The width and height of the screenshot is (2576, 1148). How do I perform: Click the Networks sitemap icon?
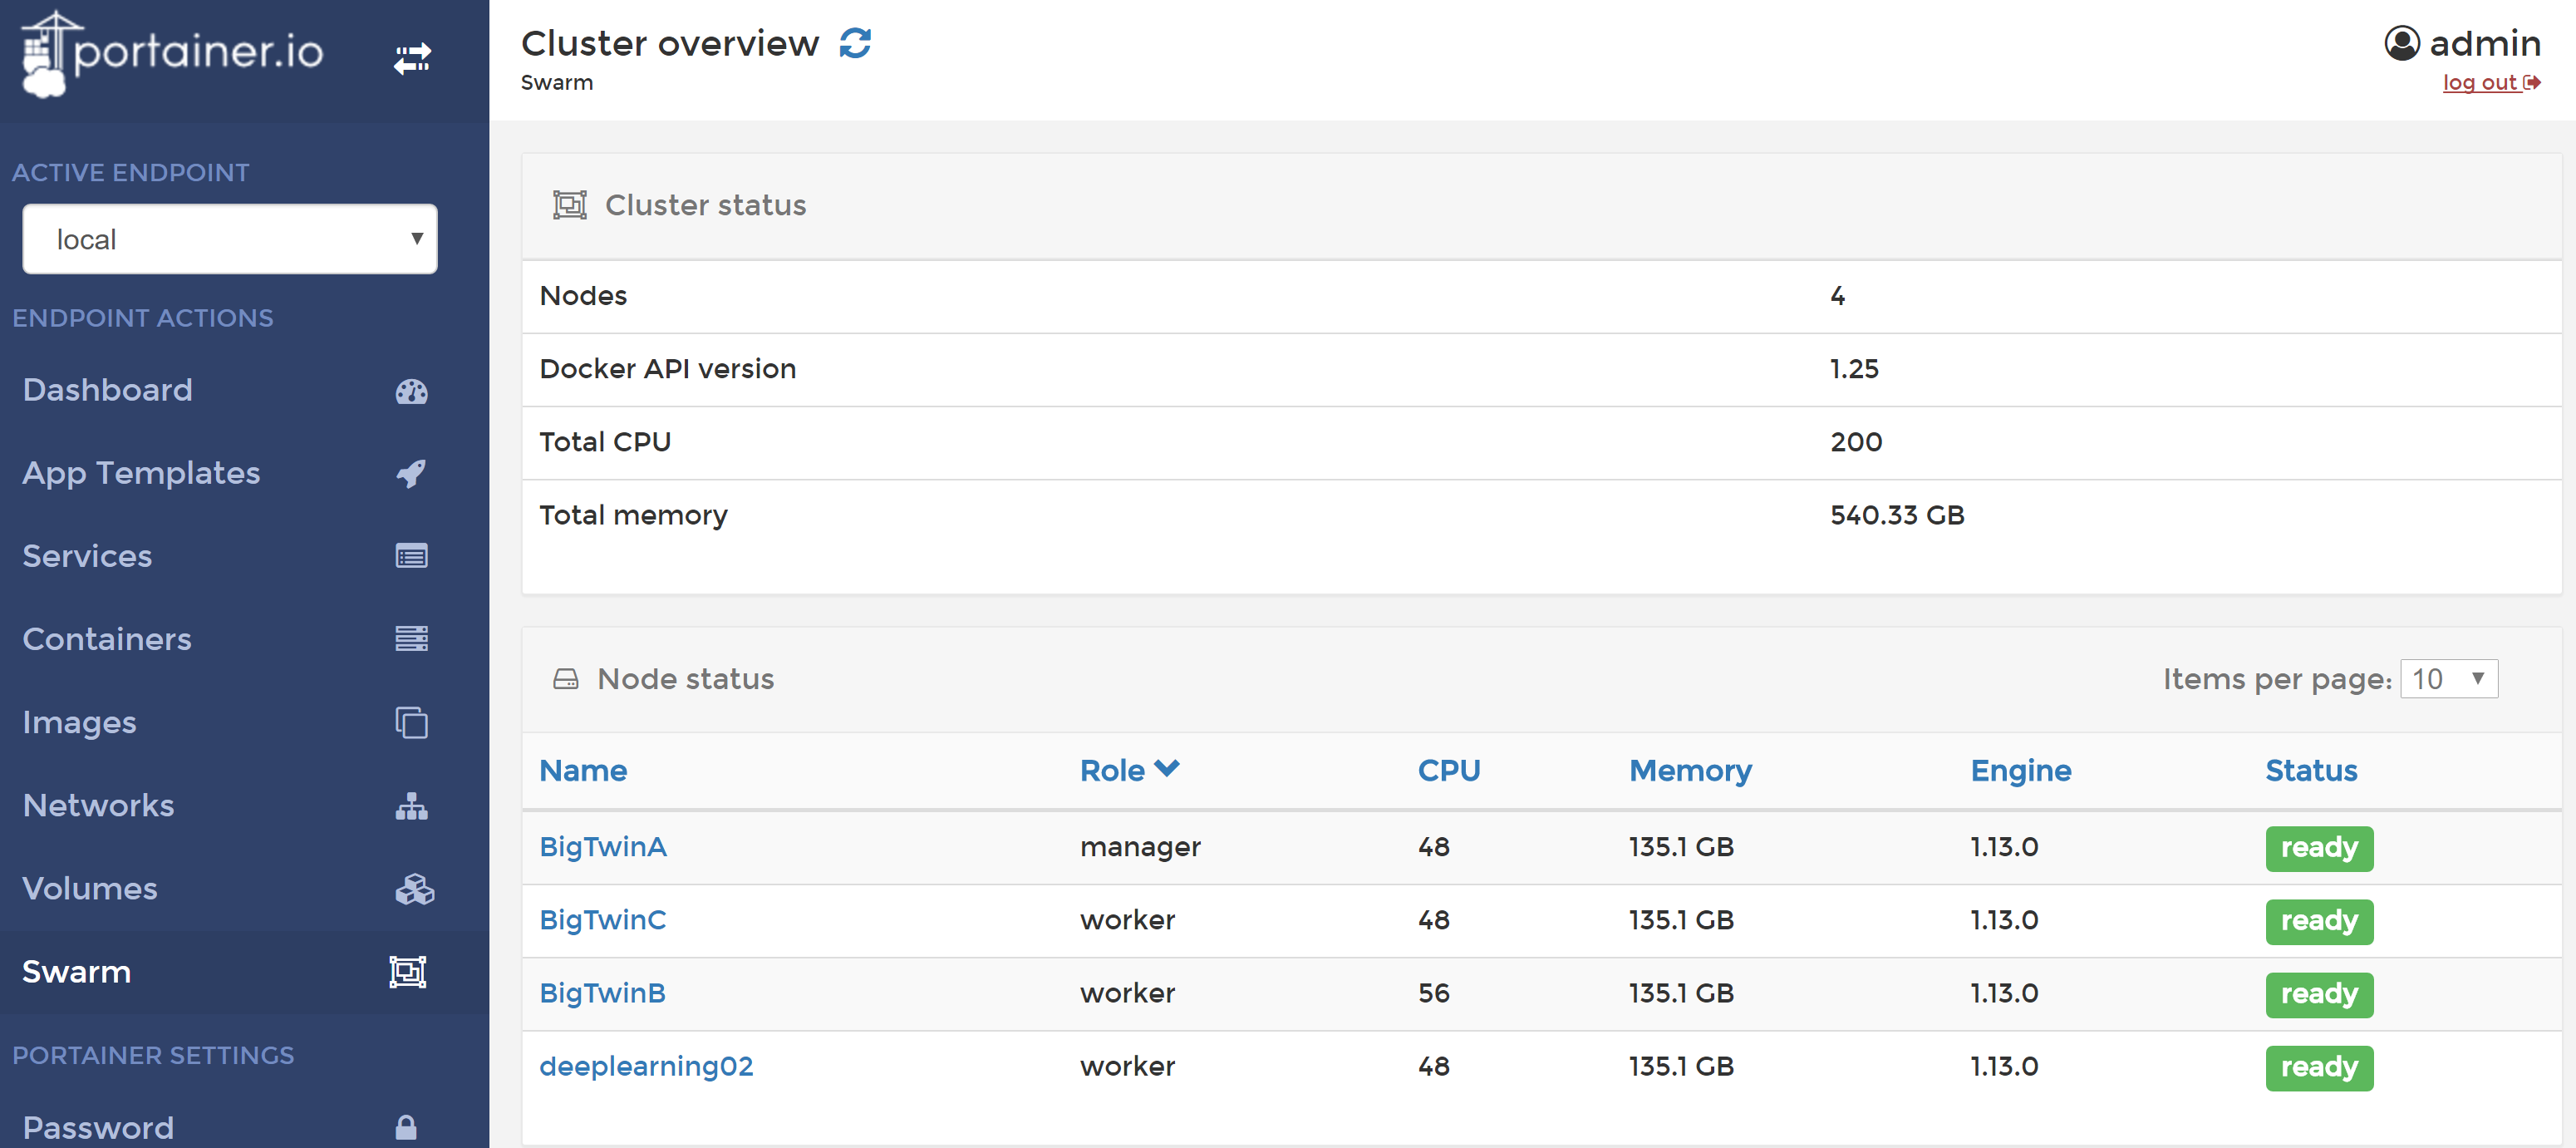(x=411, y=806)
